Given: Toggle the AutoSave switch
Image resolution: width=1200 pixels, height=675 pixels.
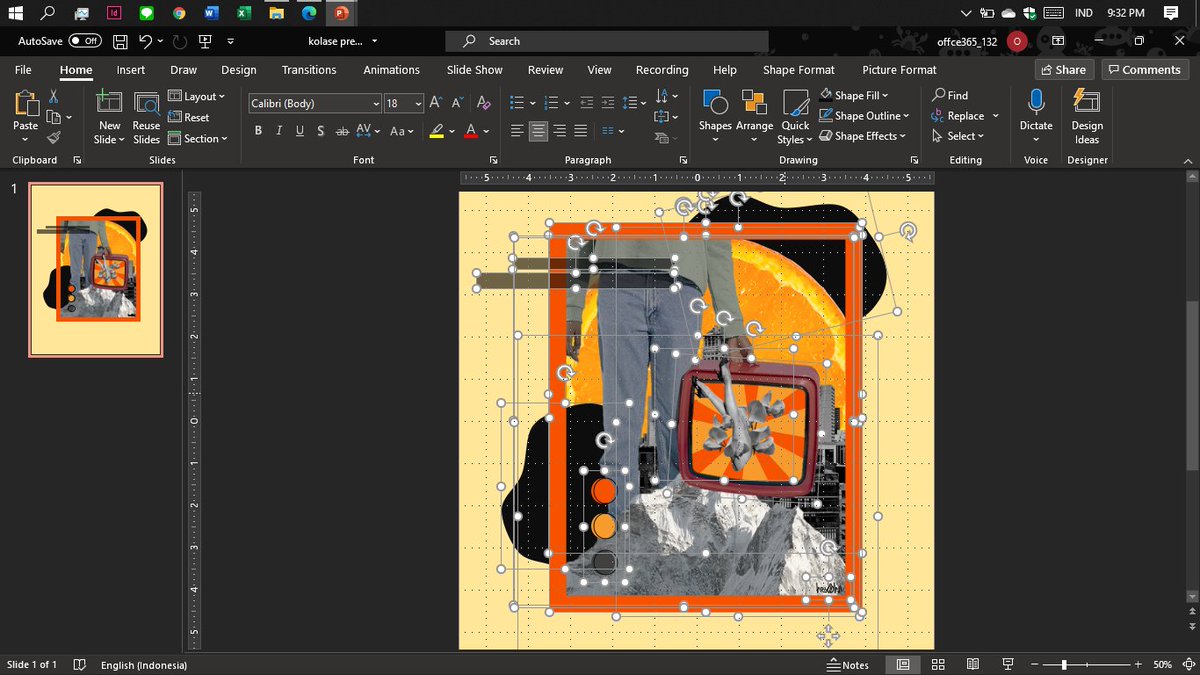Looking at the screenshot, I should point(85,41).
